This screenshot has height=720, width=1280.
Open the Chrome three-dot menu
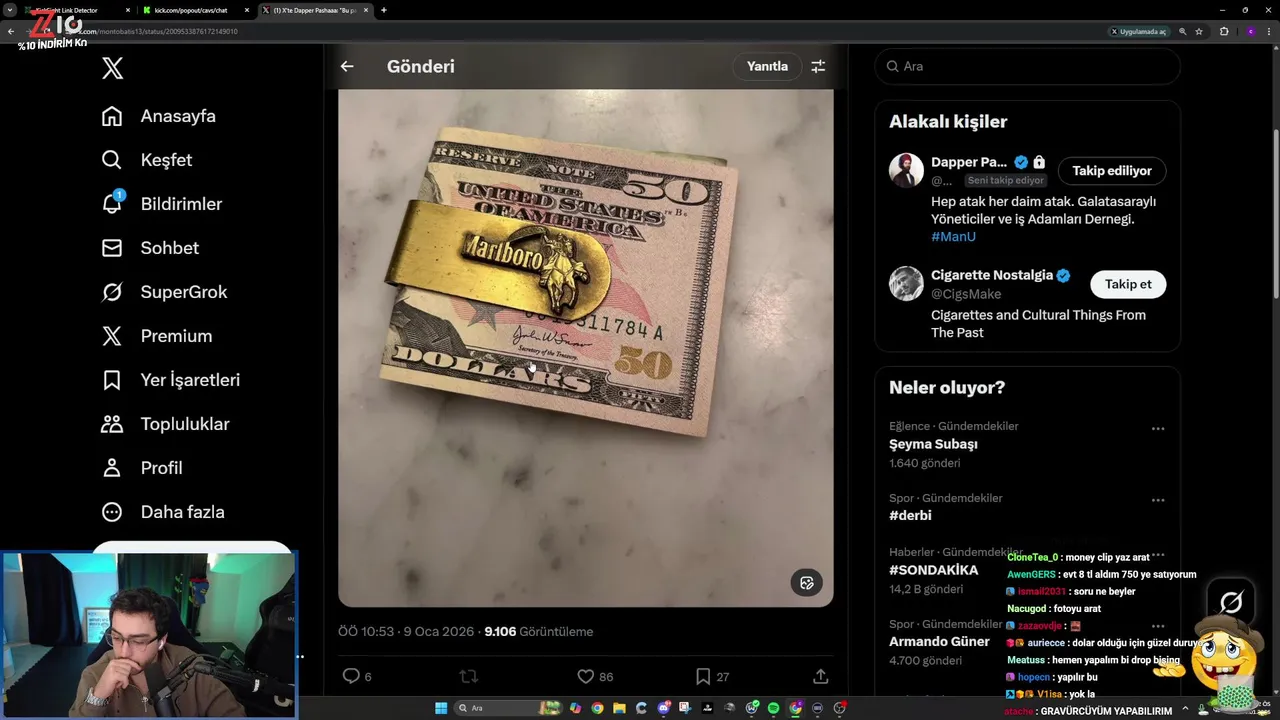pos(1270,31)
